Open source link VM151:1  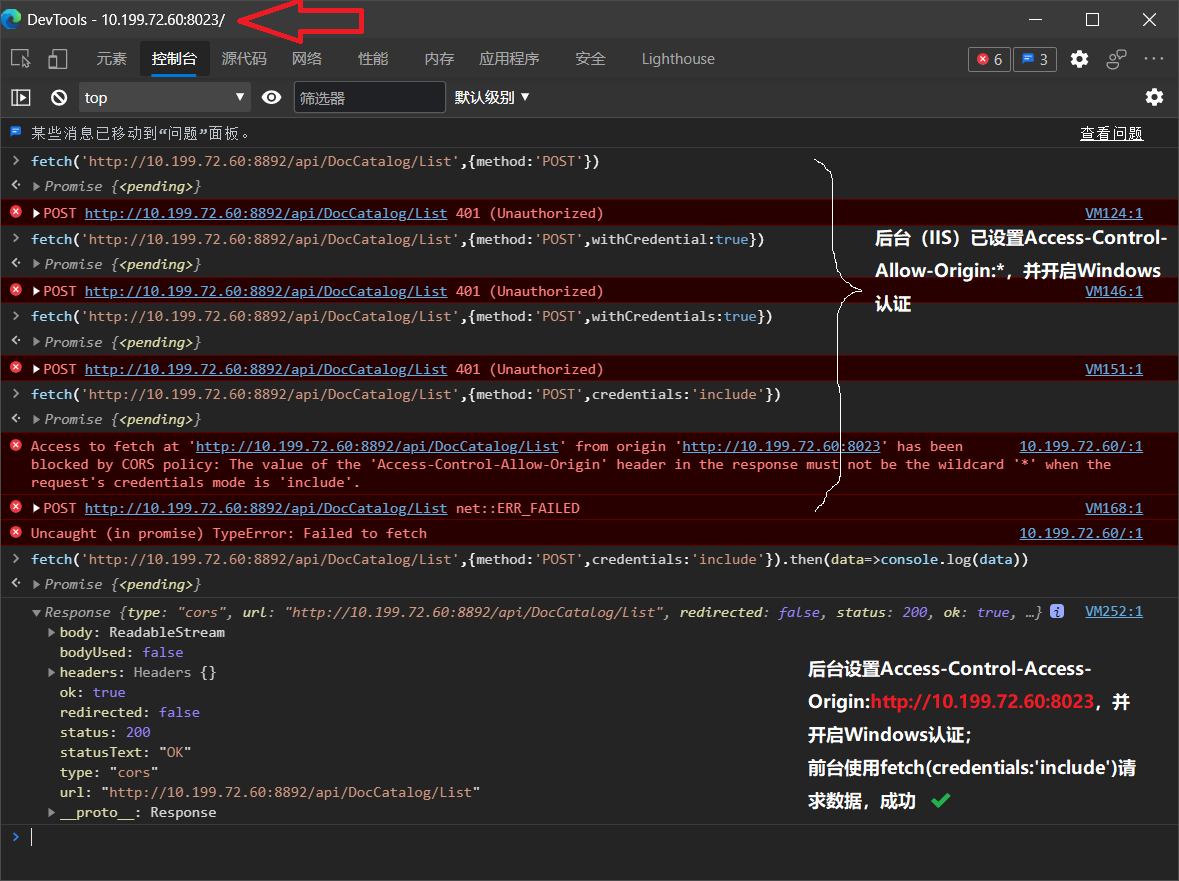point(1114,369)
